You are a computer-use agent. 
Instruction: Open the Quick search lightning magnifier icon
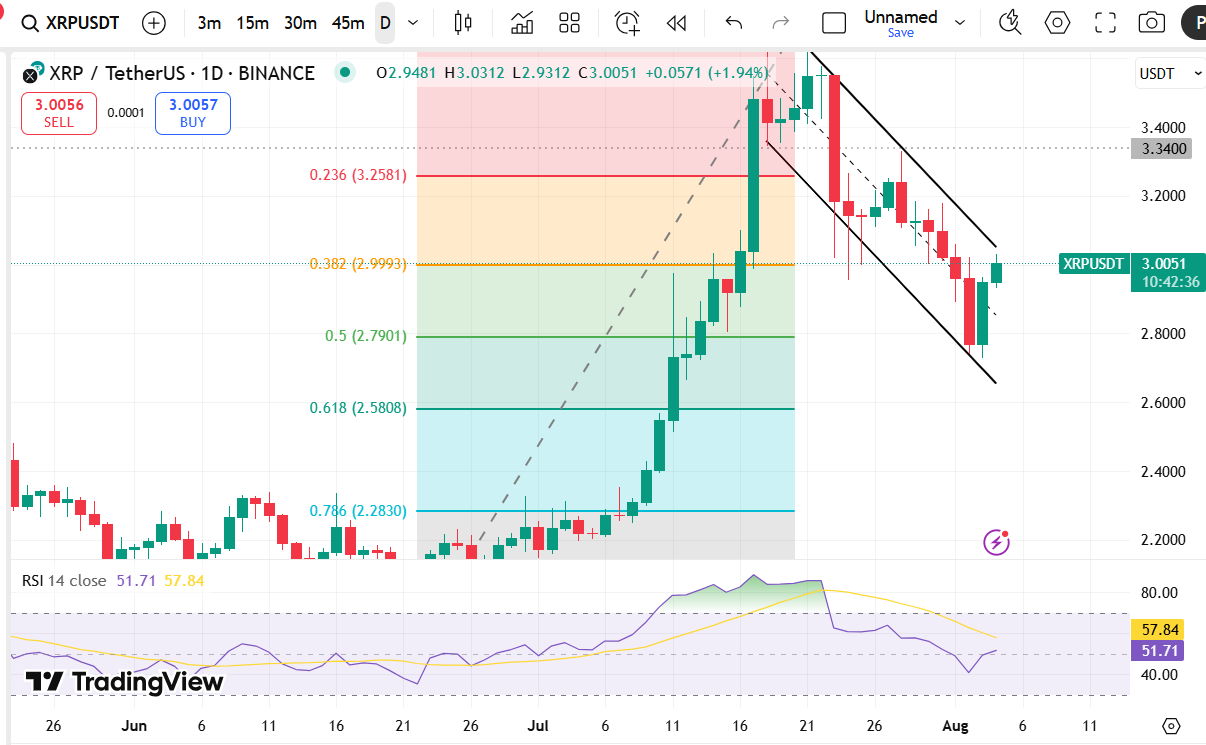tap(1010, 22)
